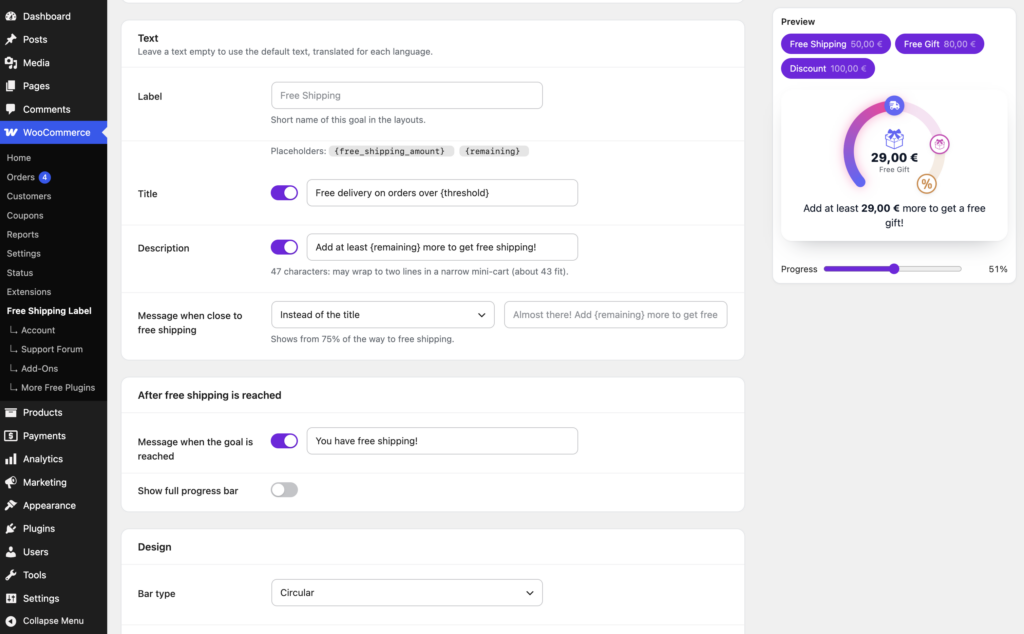Click the Plugins plug icon

click(x=10, y=528)
